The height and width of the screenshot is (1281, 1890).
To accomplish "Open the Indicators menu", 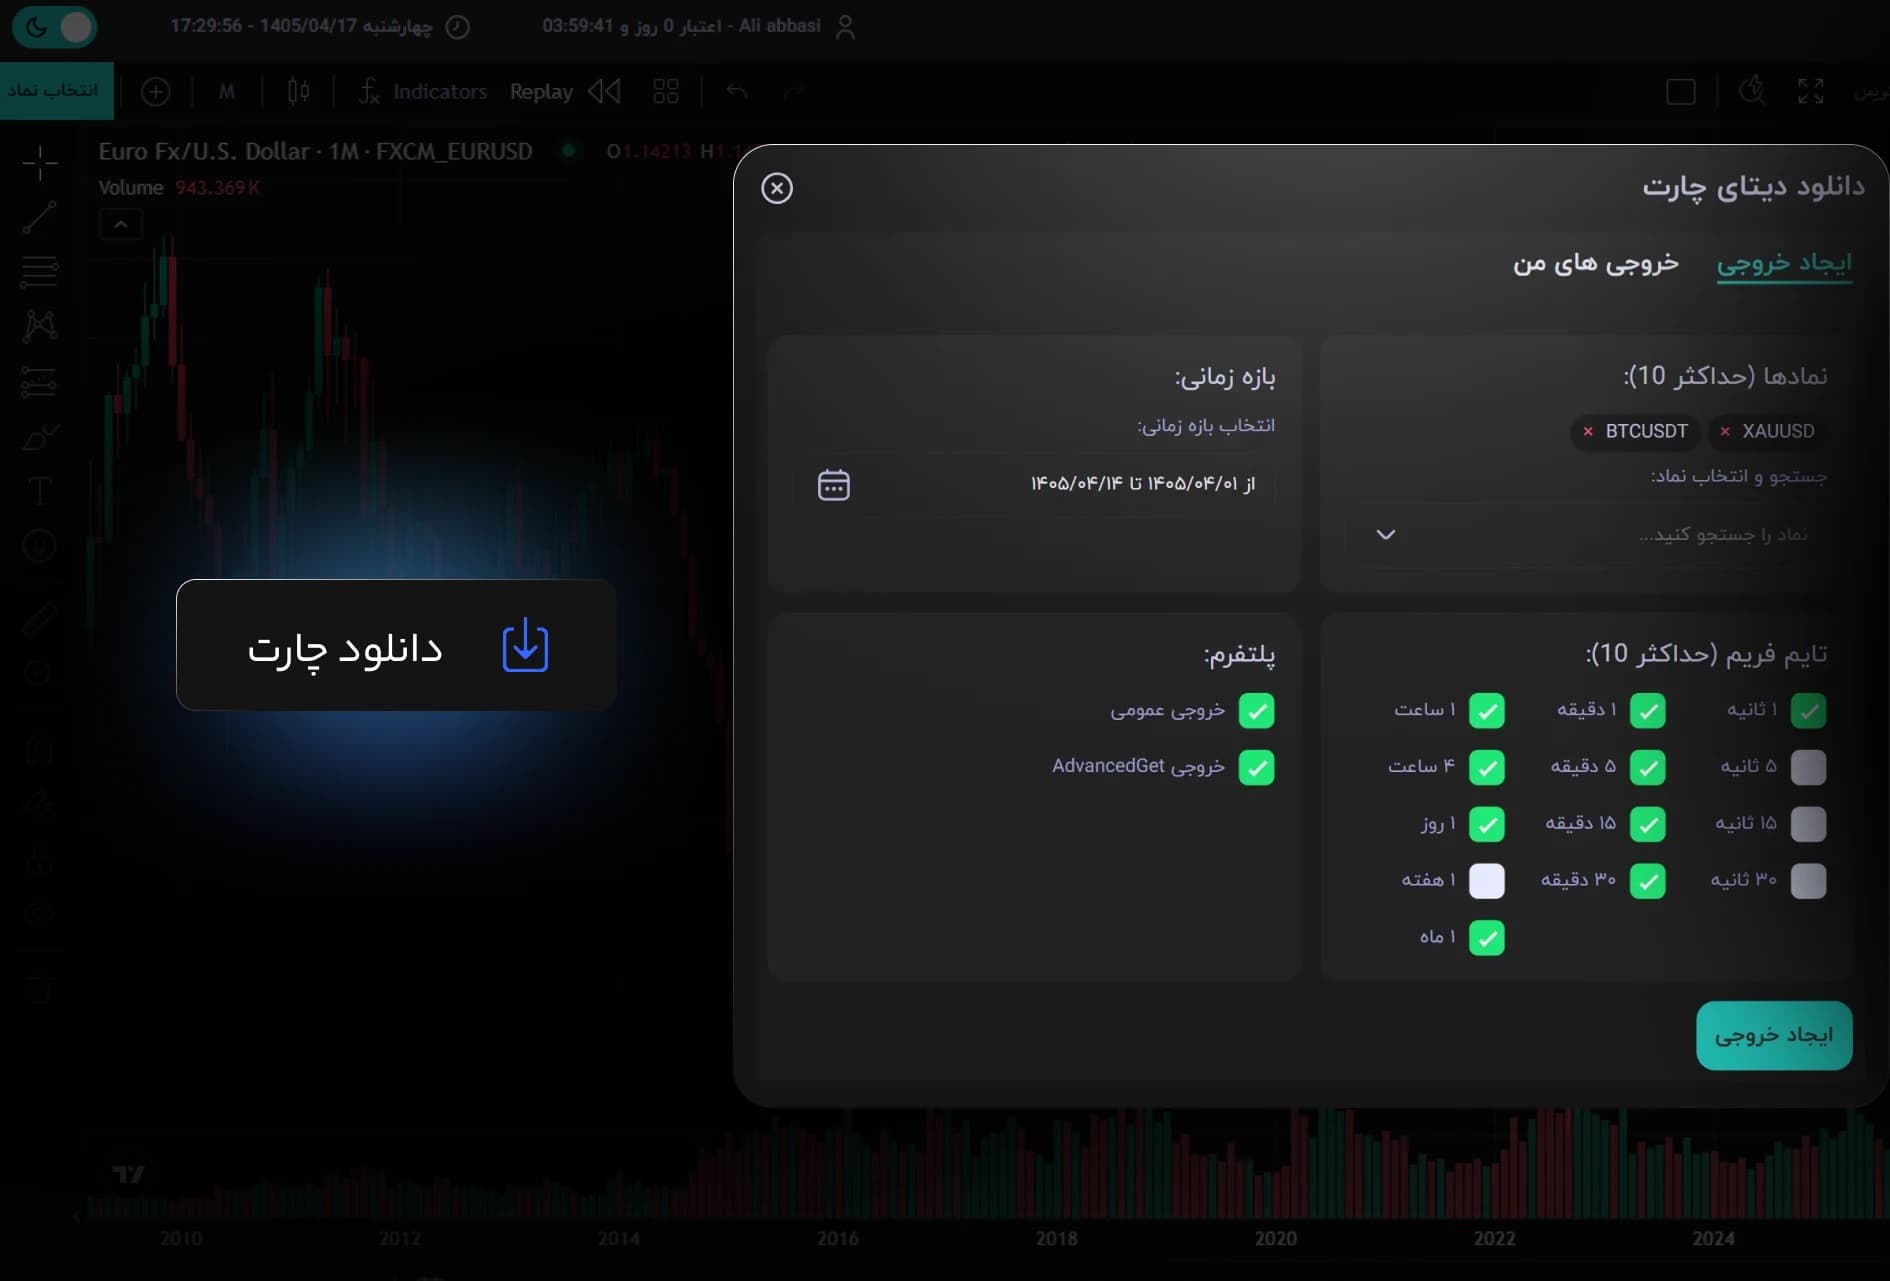I will point(423,92).
